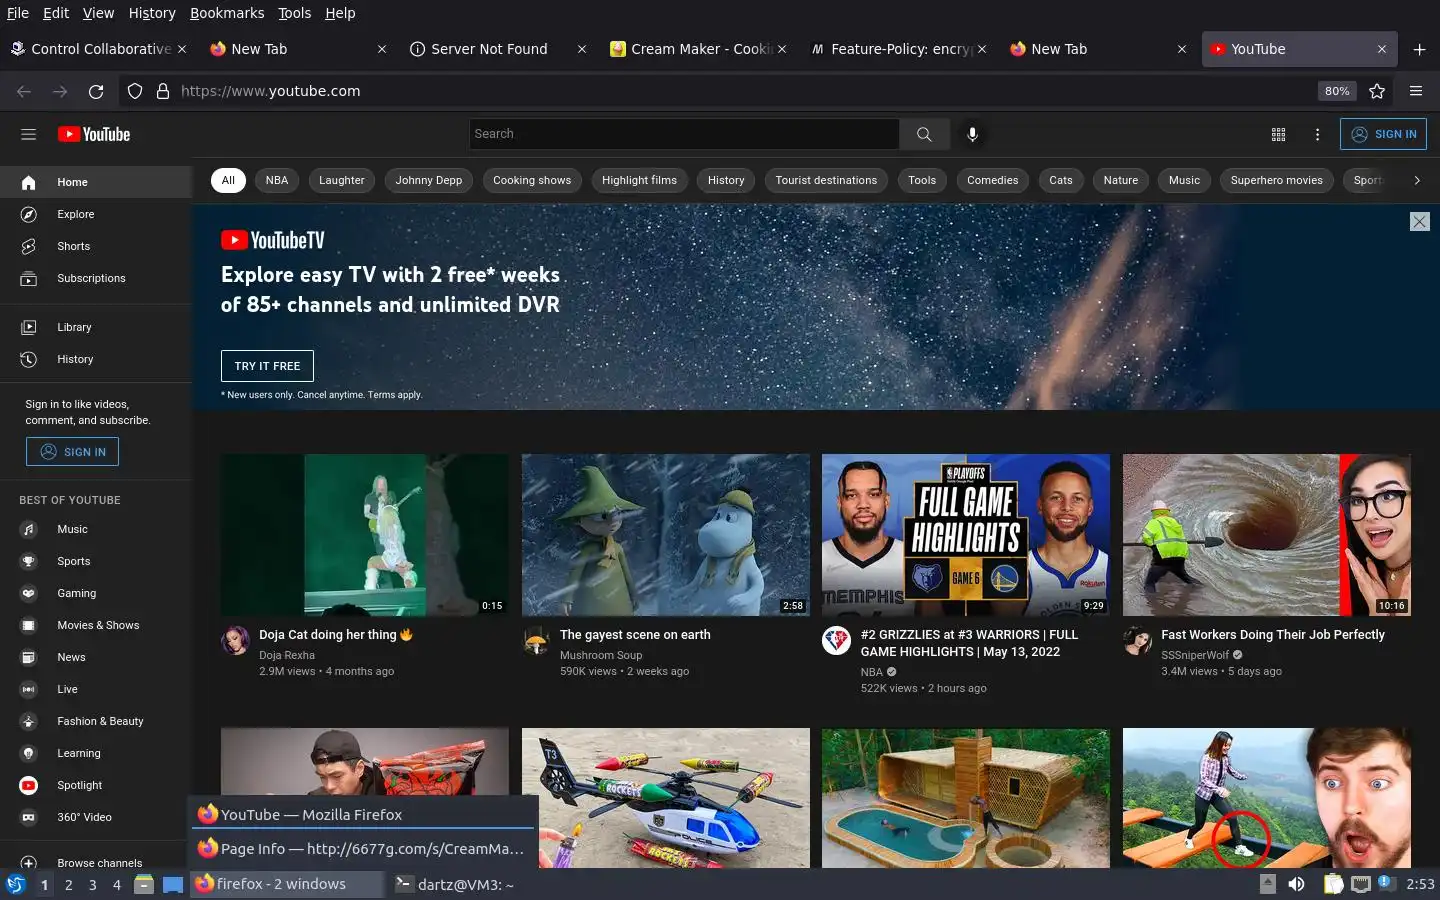Open the Doja Cat doing her thing thumbnail
The height and width of the screenshot is (900, 1440).
coord(365,535)
